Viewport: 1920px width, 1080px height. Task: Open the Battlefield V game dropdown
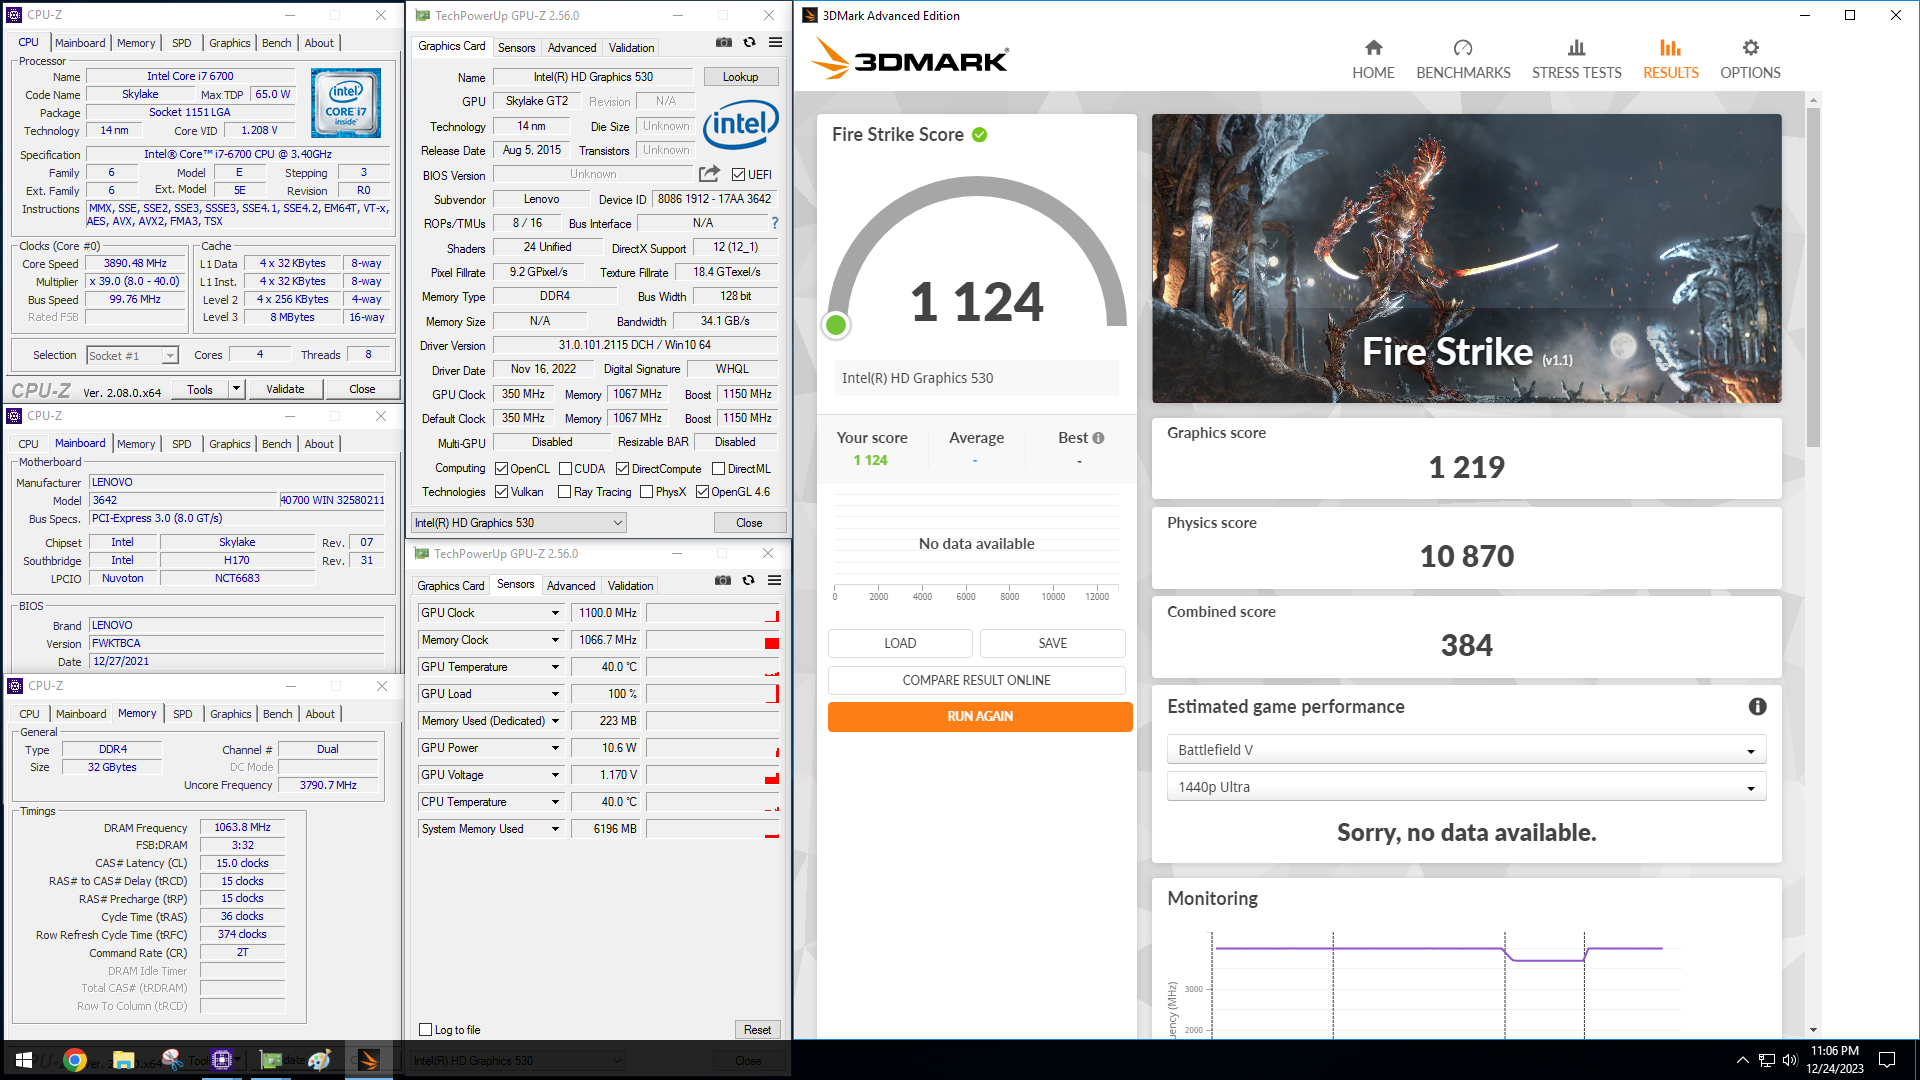[1466, 750]
